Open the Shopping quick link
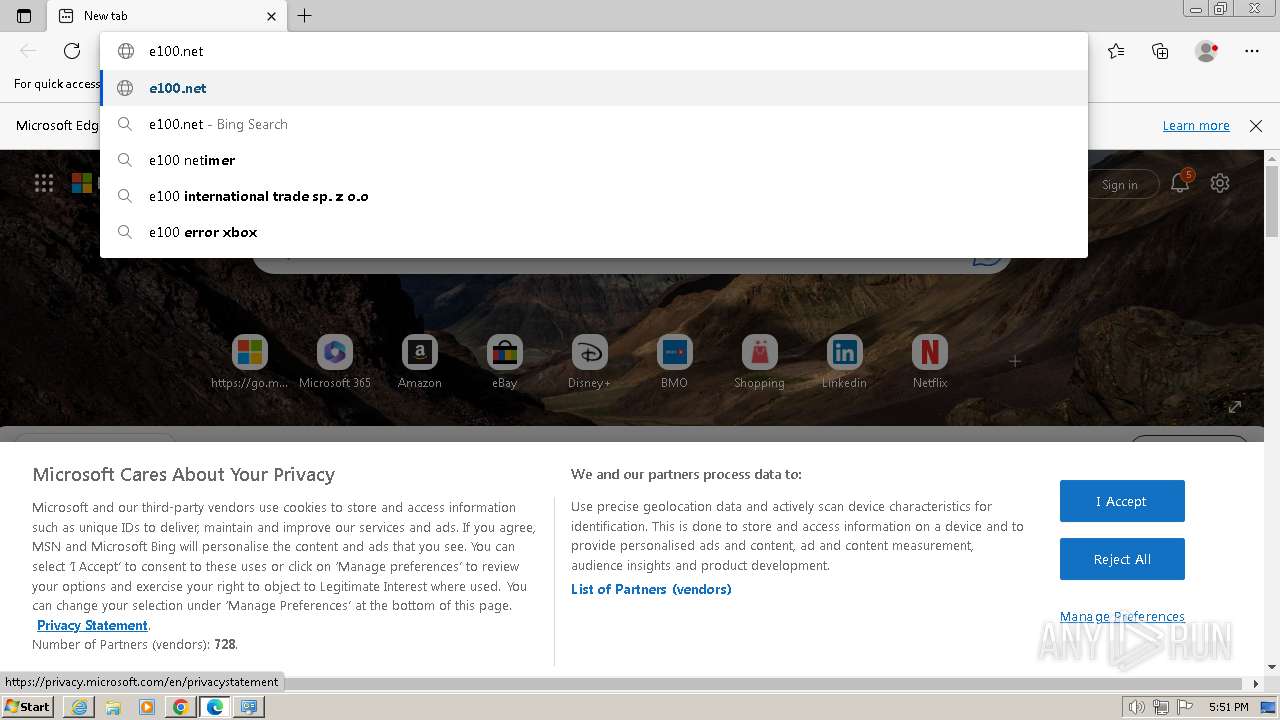 760,362
